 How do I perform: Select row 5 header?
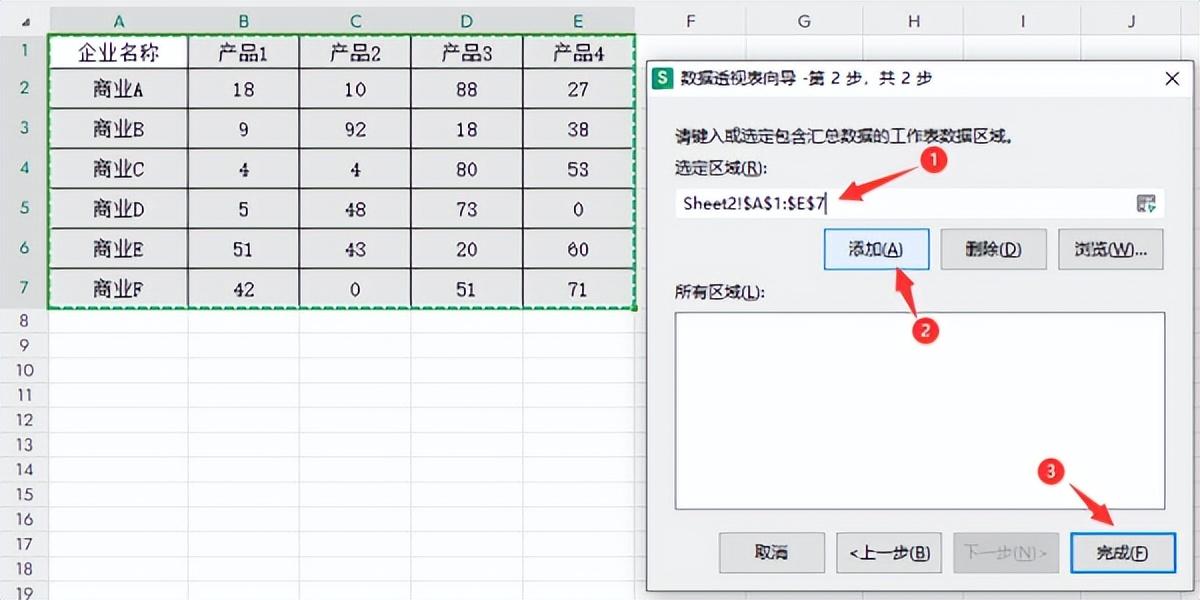pyautogui.click(x=24, y=208)
